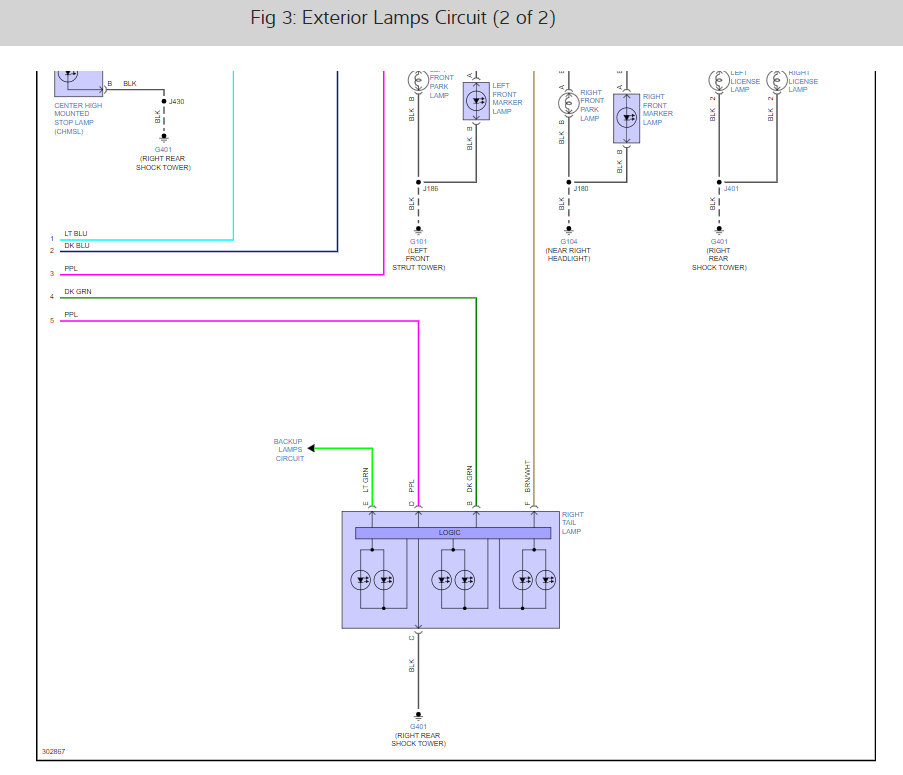Select the 'RIGHT FRONT MARKER LAMP' label
Screen dimensions: 903x775
click(658, 109)
